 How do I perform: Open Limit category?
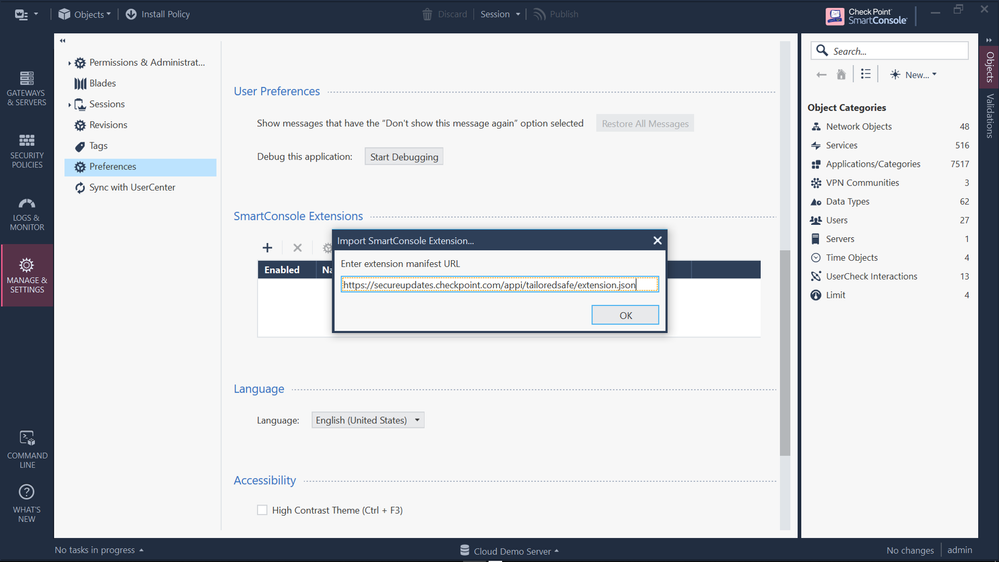click(889, 295)
